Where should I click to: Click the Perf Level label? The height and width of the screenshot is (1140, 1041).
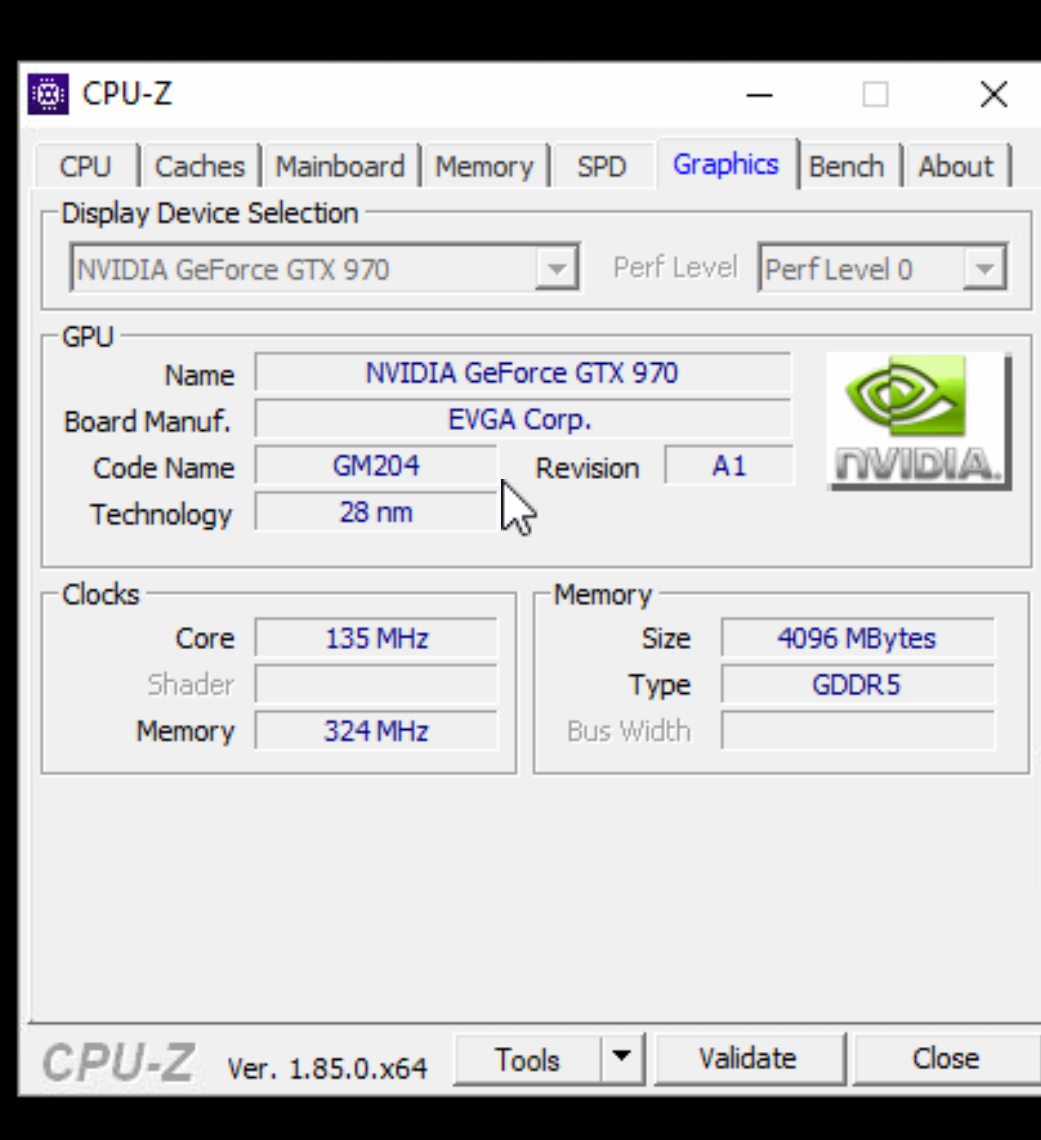[x=675, y=268]
